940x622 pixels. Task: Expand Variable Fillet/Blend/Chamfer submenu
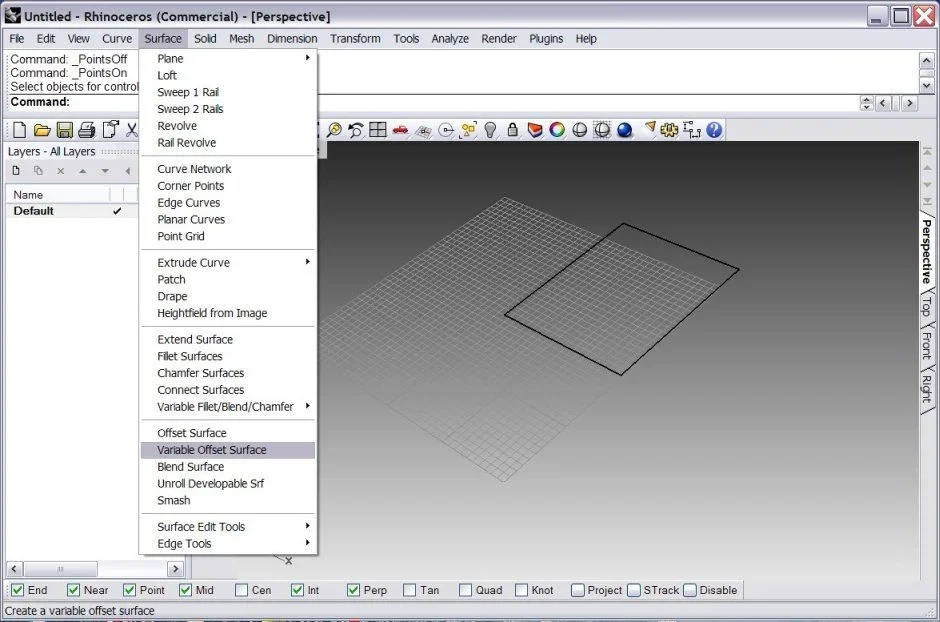tap(228, 406)
